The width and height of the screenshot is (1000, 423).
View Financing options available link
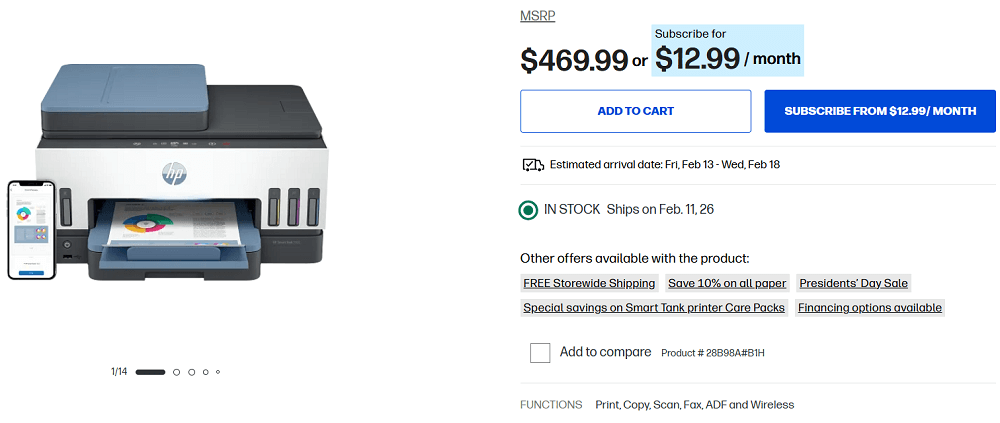pos(870,308)
